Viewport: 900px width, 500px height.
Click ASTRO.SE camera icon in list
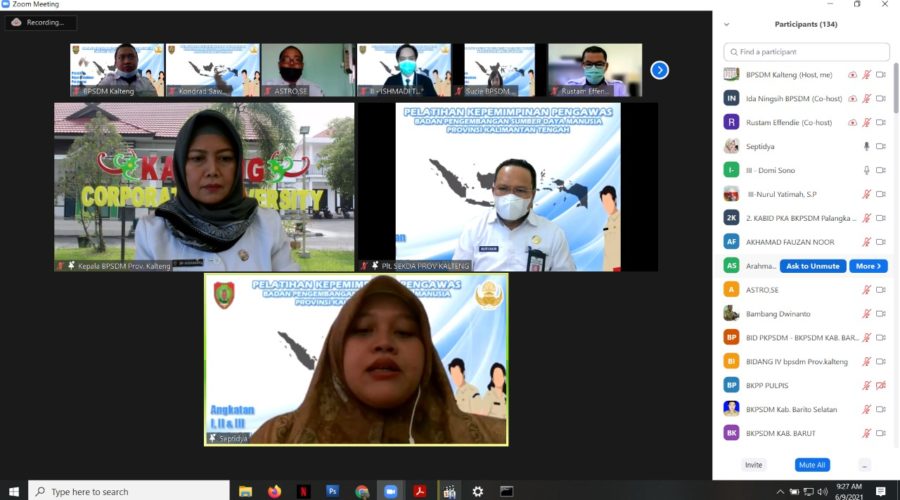click(x=881, y=290)
